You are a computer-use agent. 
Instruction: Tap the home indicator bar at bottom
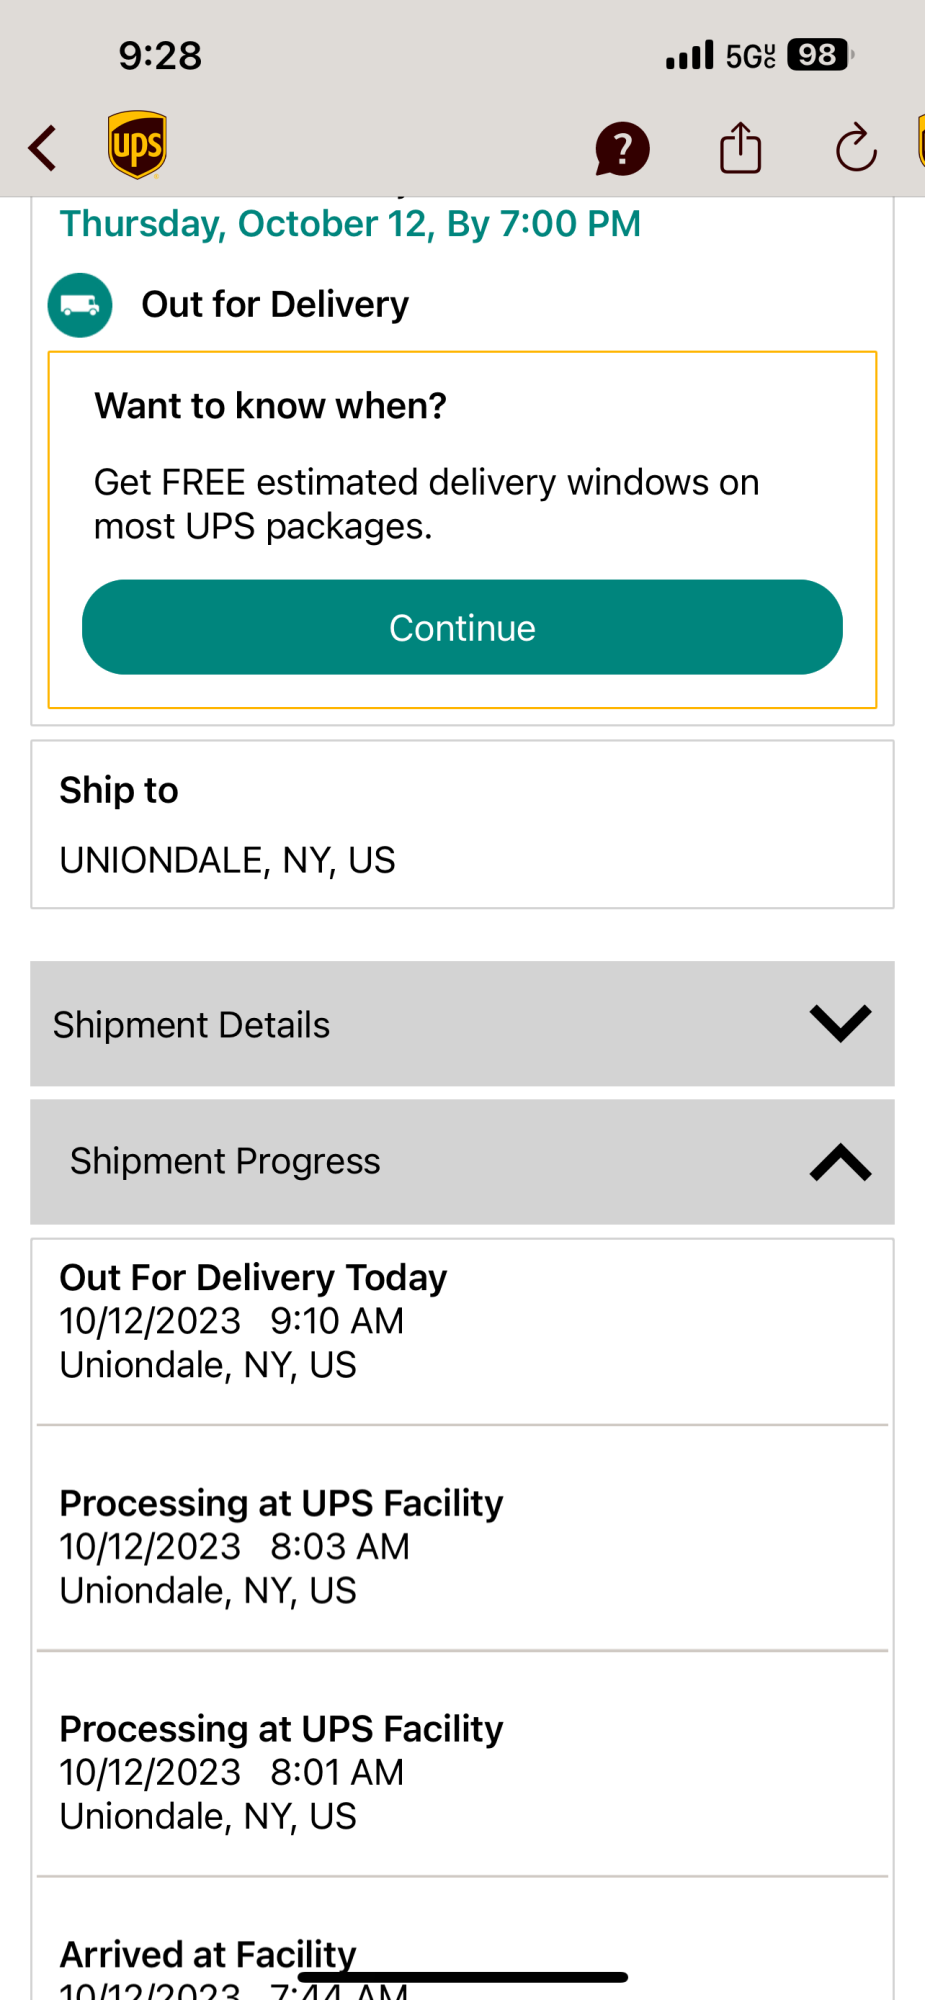point(462,1977)
